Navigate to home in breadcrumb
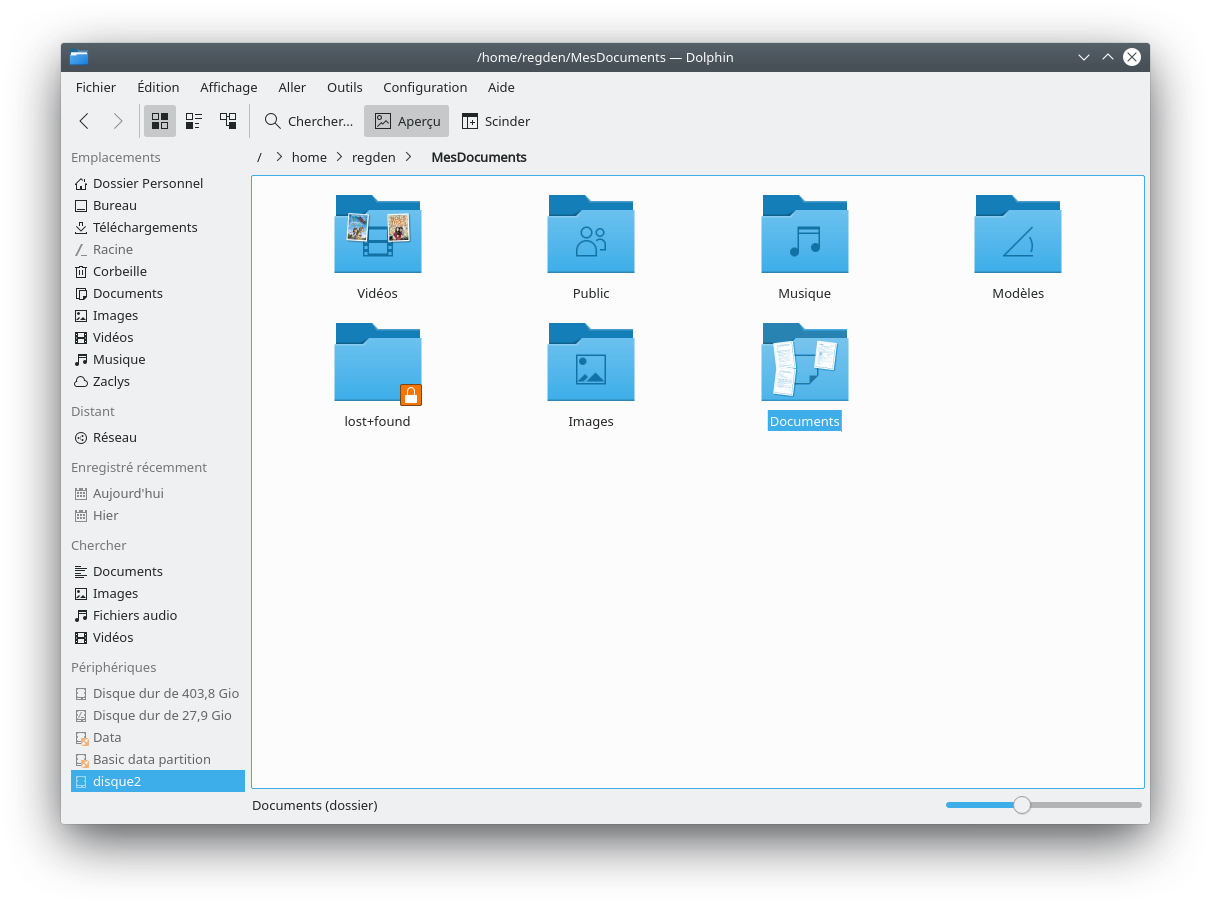 click(x=309, y=157)
